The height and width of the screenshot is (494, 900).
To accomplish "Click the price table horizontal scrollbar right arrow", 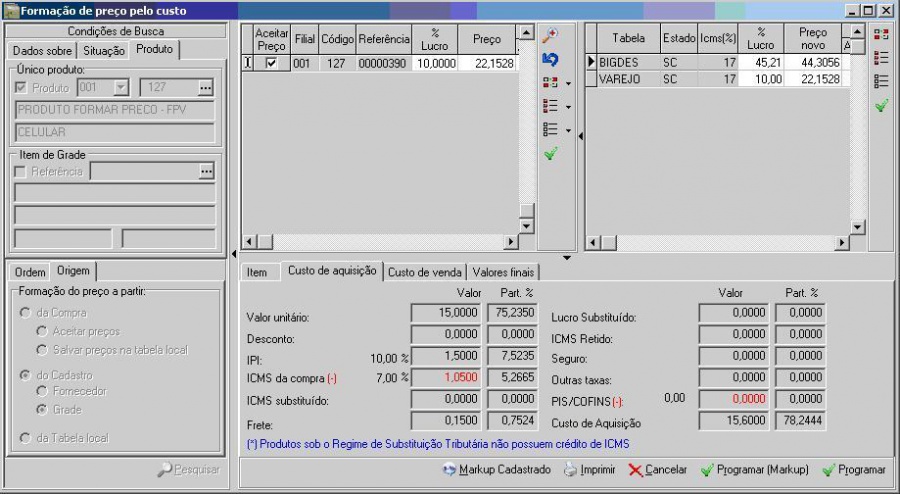I will (x=841, y=242).
